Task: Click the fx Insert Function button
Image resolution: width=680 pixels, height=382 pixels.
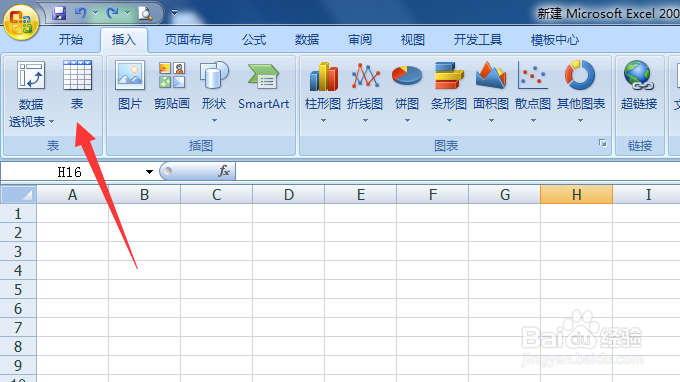Action: pyautogui.click(x=224, y=171)
